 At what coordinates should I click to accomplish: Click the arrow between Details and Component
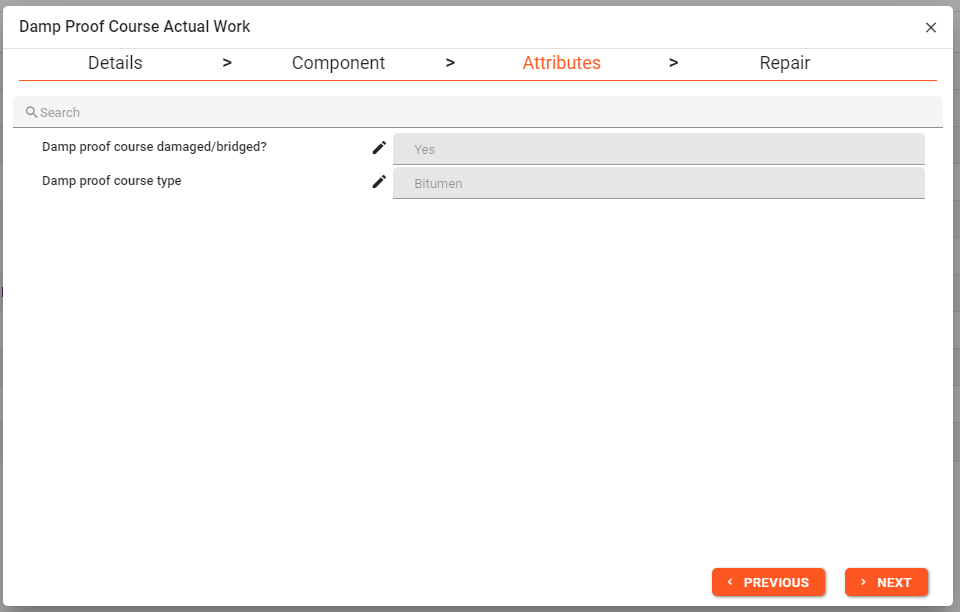(x=227, y=63)
